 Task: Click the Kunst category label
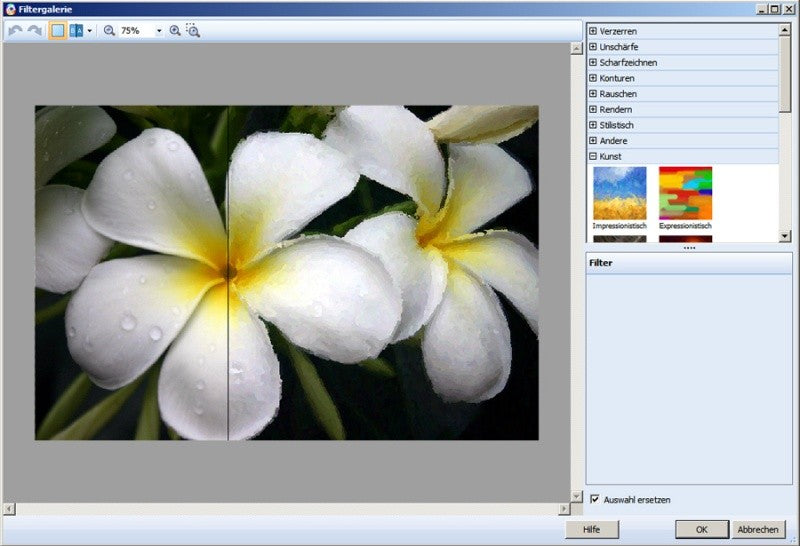click(610, 156)
